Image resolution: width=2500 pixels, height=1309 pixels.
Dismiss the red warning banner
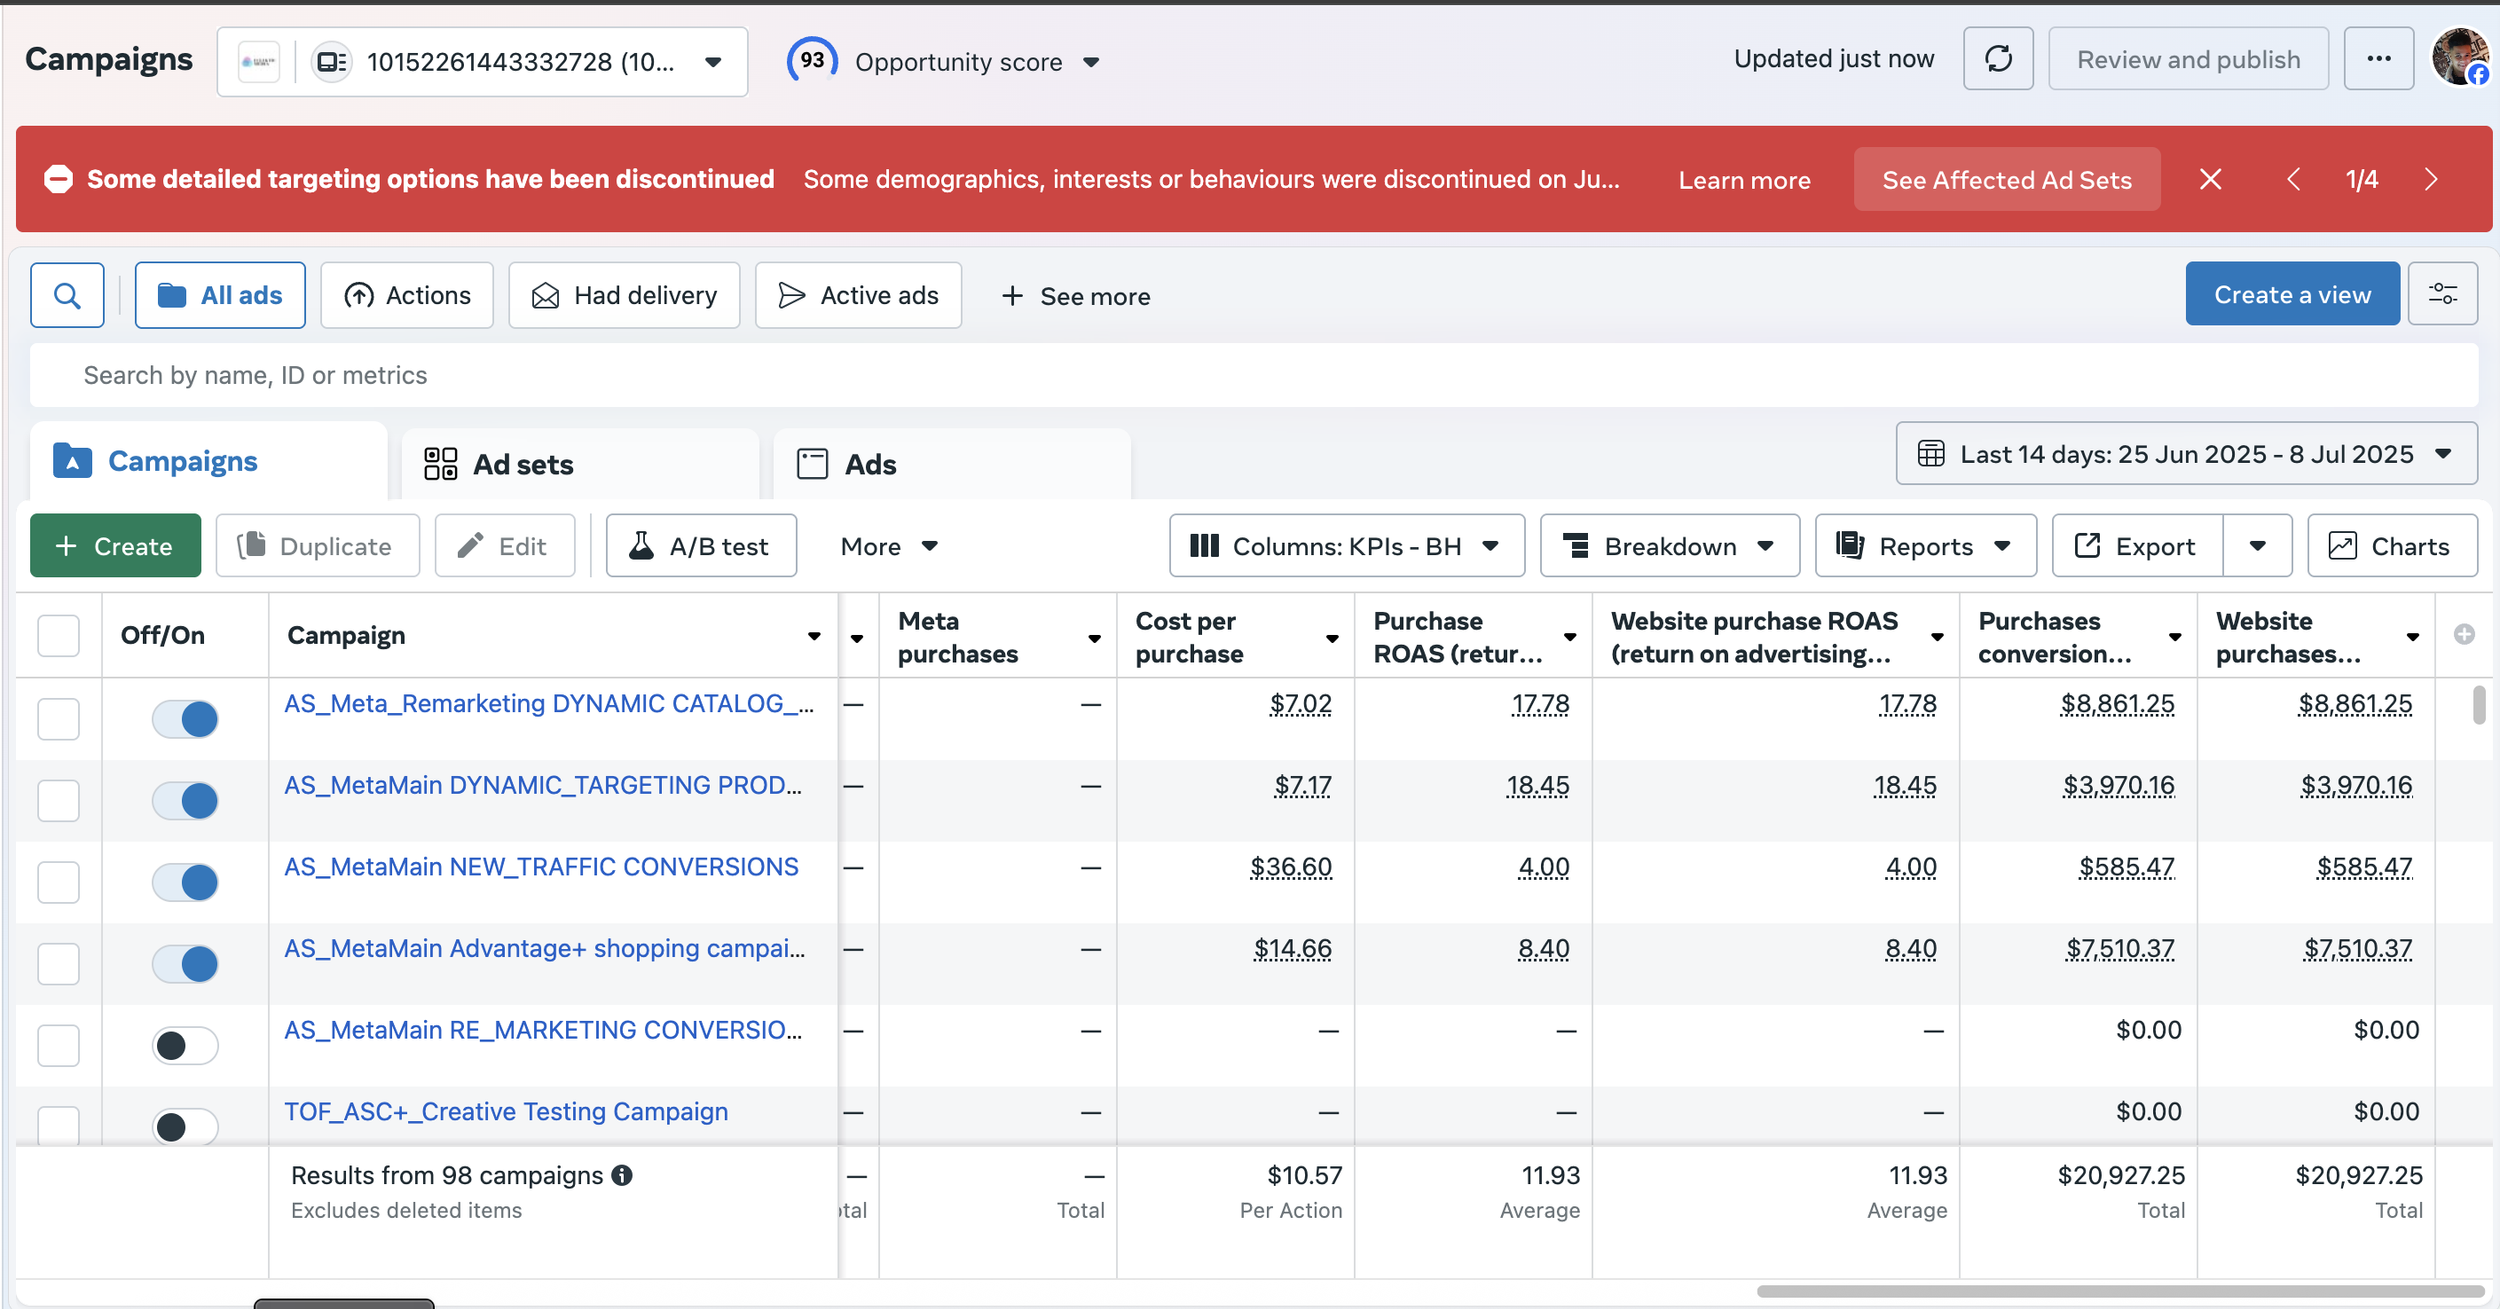[2210, 179]
